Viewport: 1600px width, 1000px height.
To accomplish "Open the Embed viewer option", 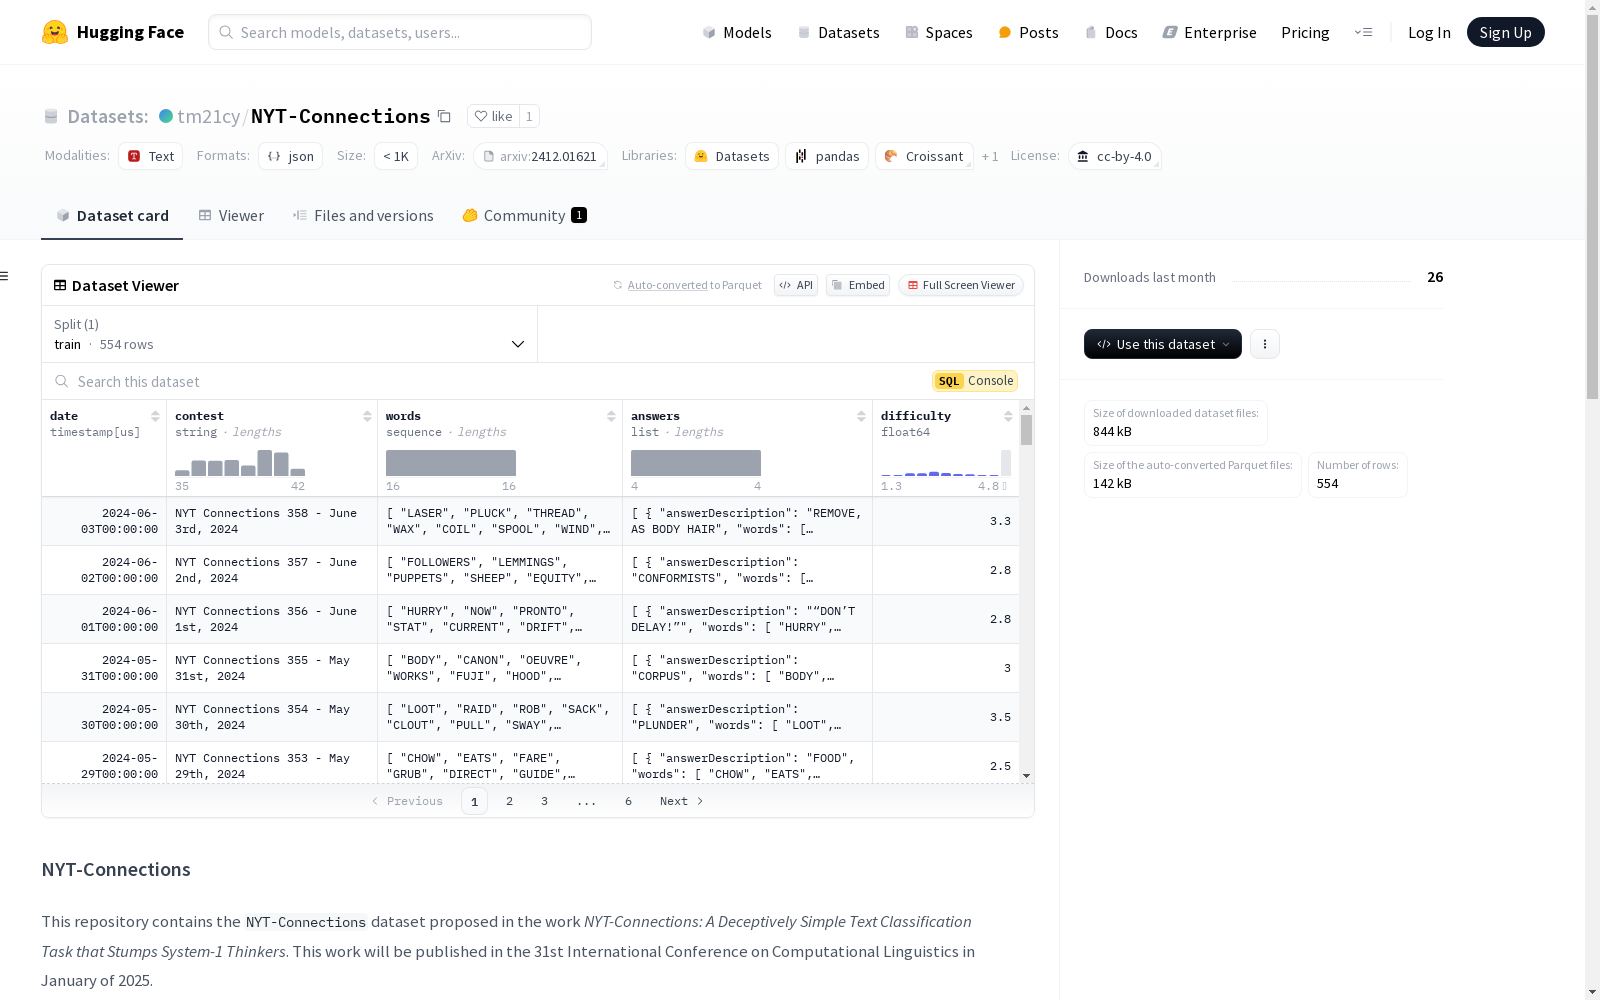I will click(858, 285).
